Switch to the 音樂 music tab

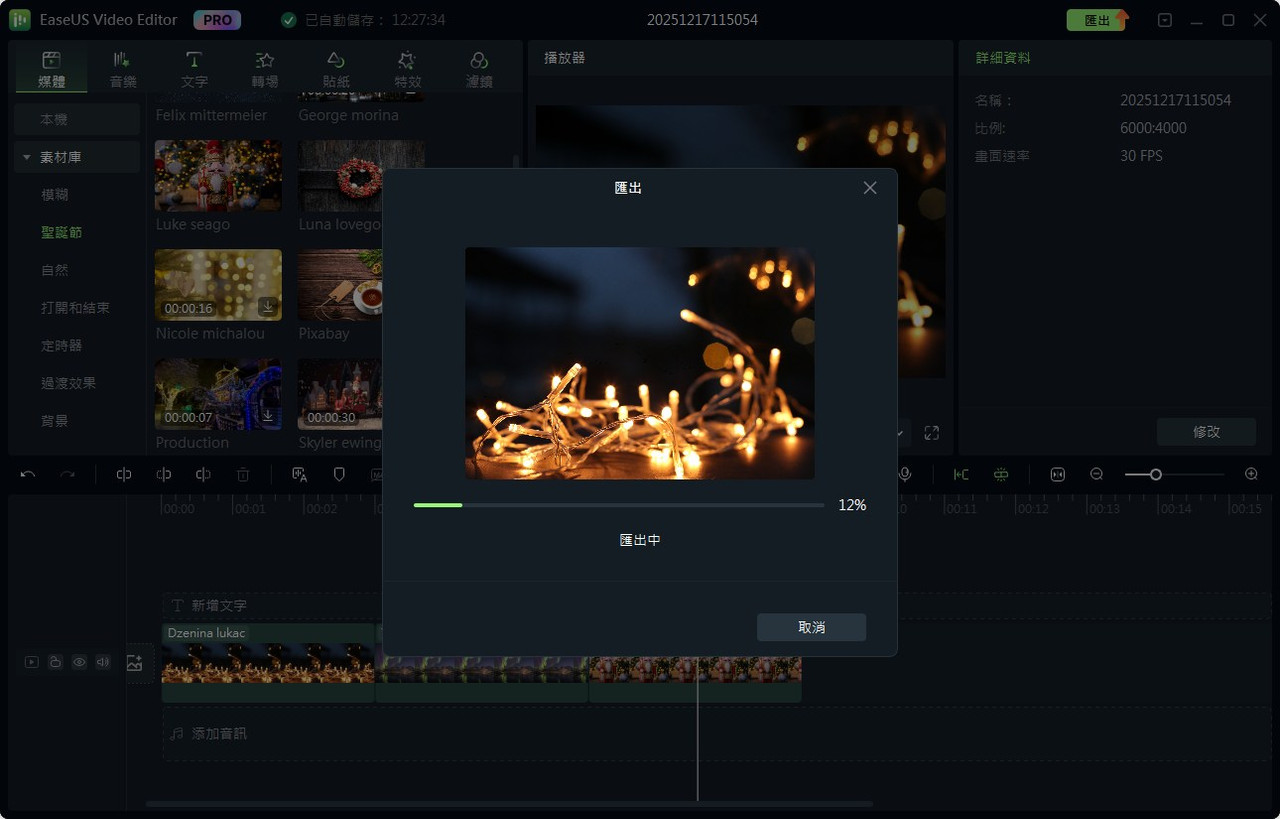click(x=123, y=70)
